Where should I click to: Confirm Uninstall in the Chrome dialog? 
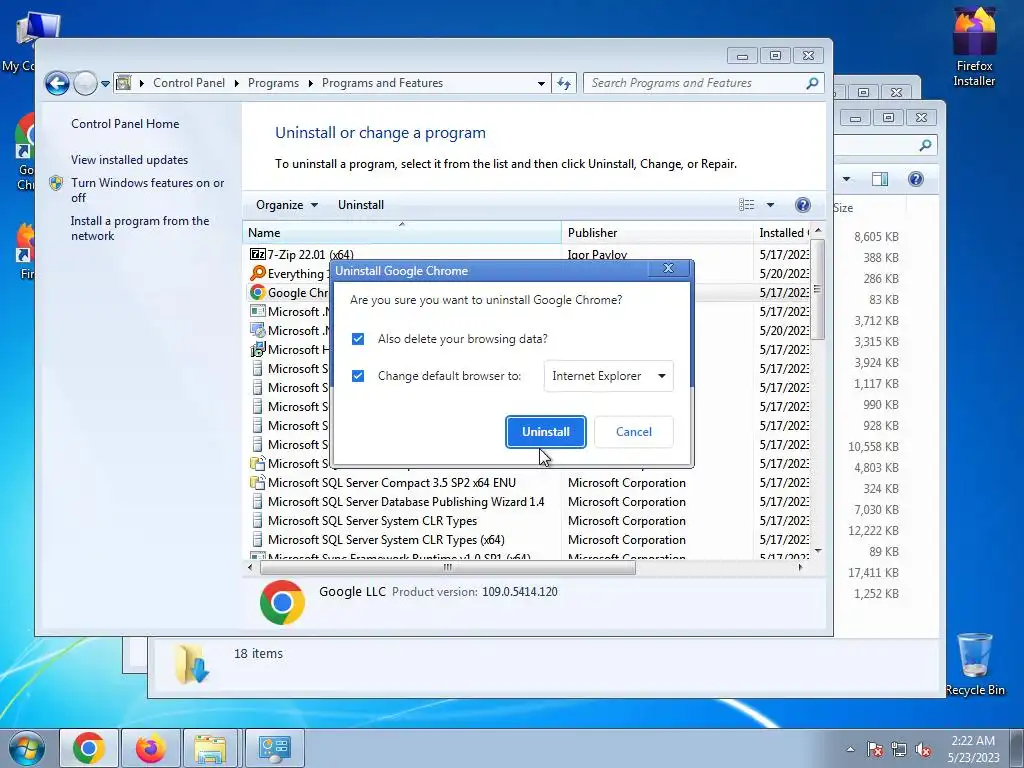click(545, 432)
